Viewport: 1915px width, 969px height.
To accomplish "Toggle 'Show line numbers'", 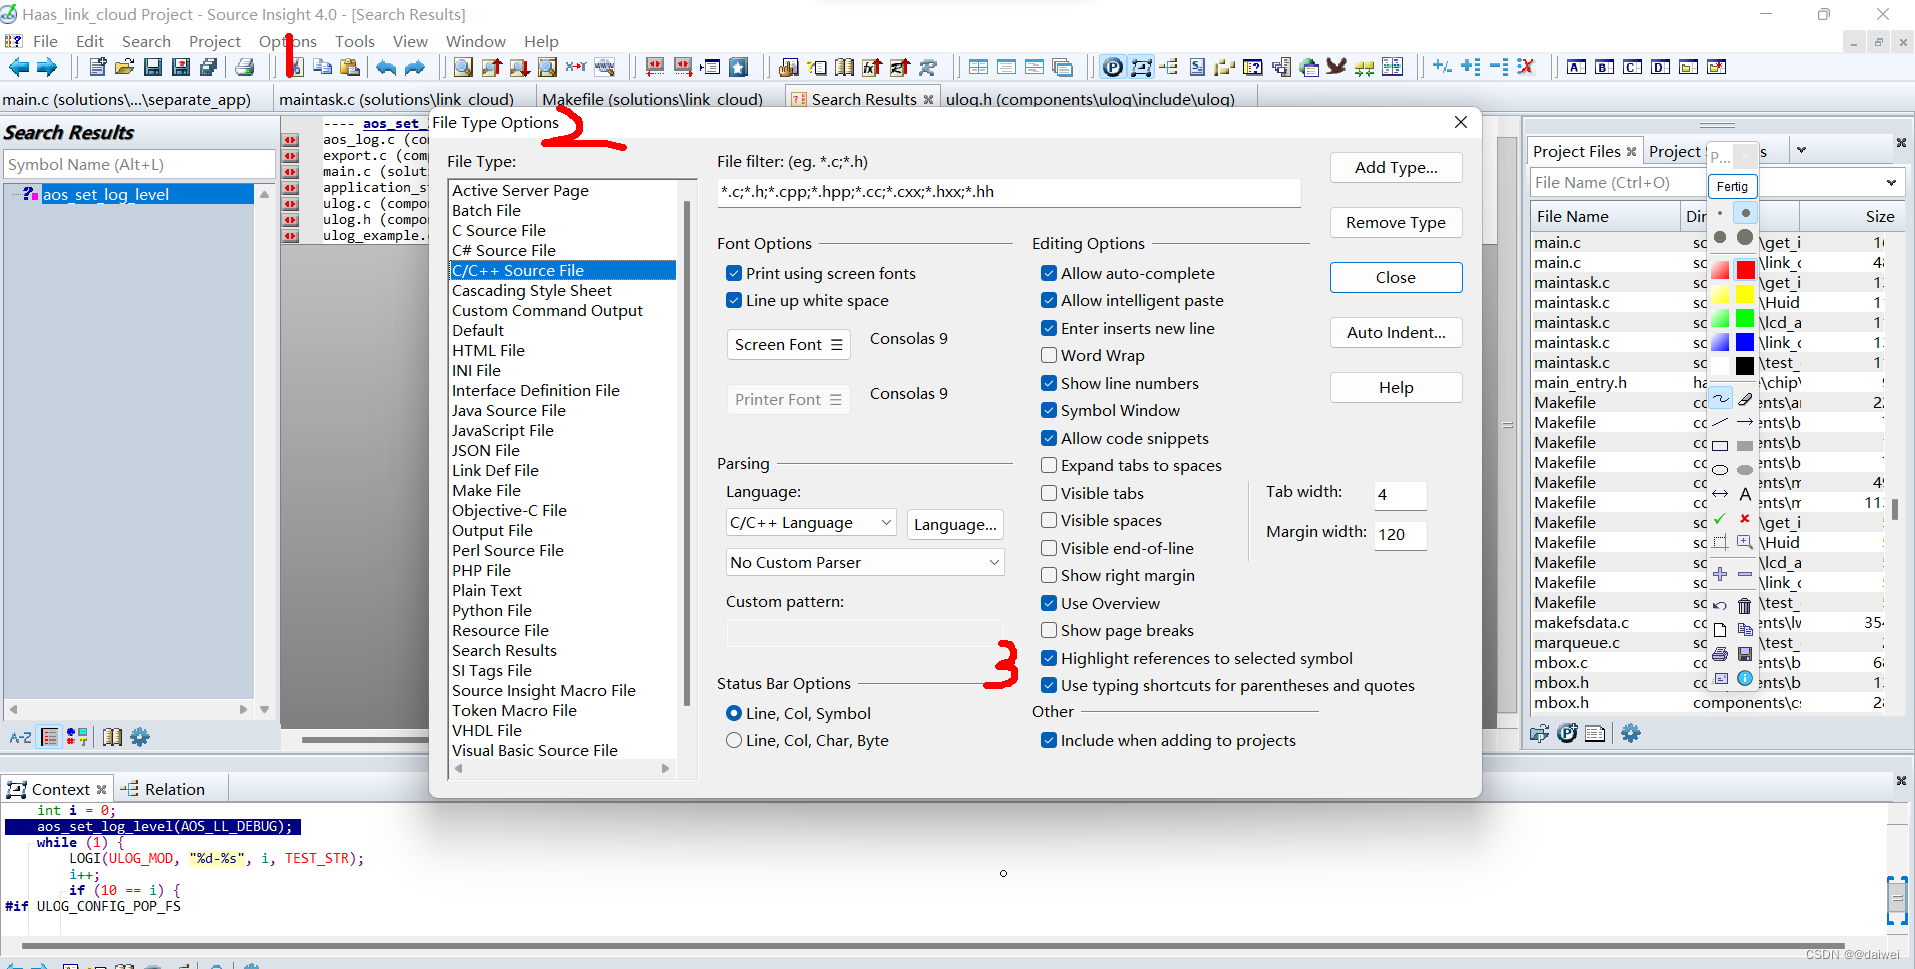I will [1049, 383].
